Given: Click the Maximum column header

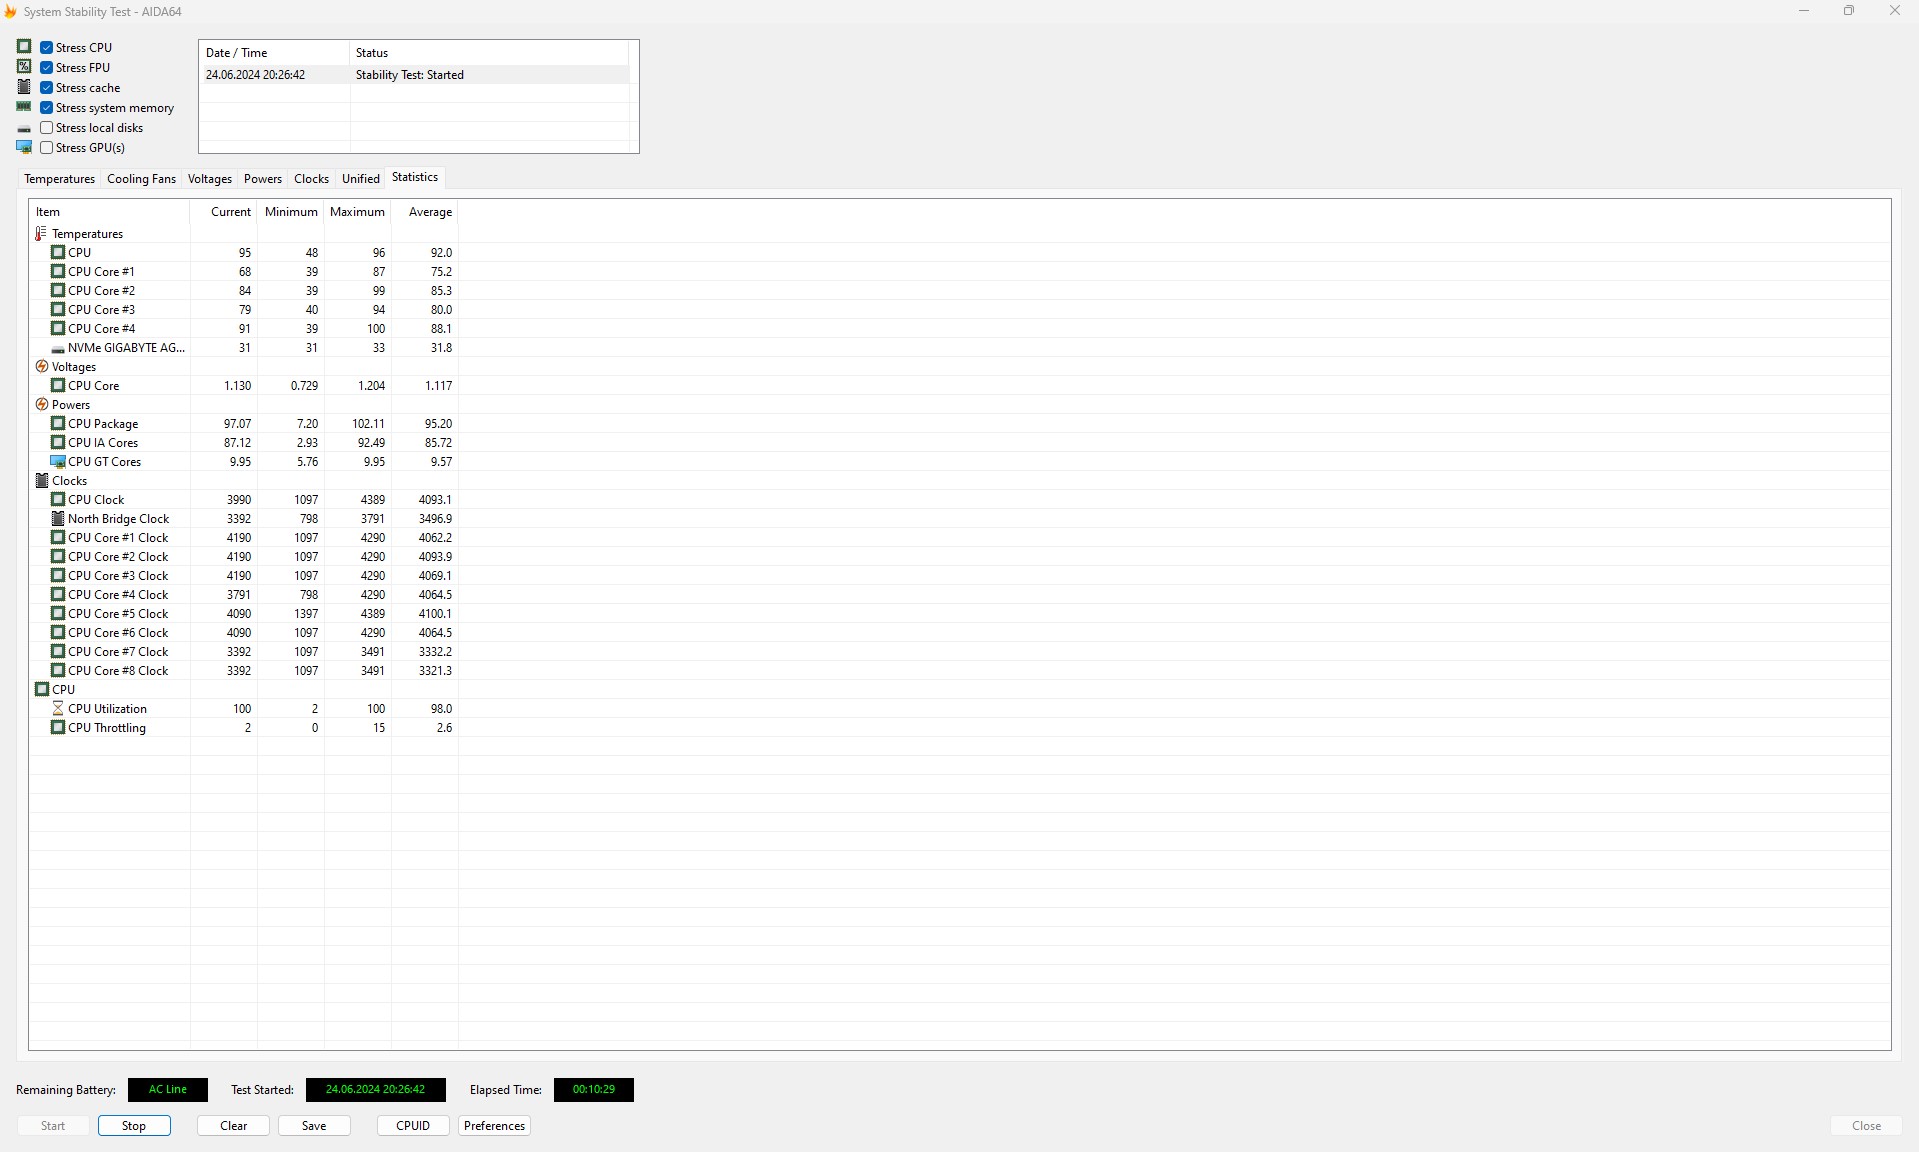Looking at the screenshot, I should tap(357, 212).
